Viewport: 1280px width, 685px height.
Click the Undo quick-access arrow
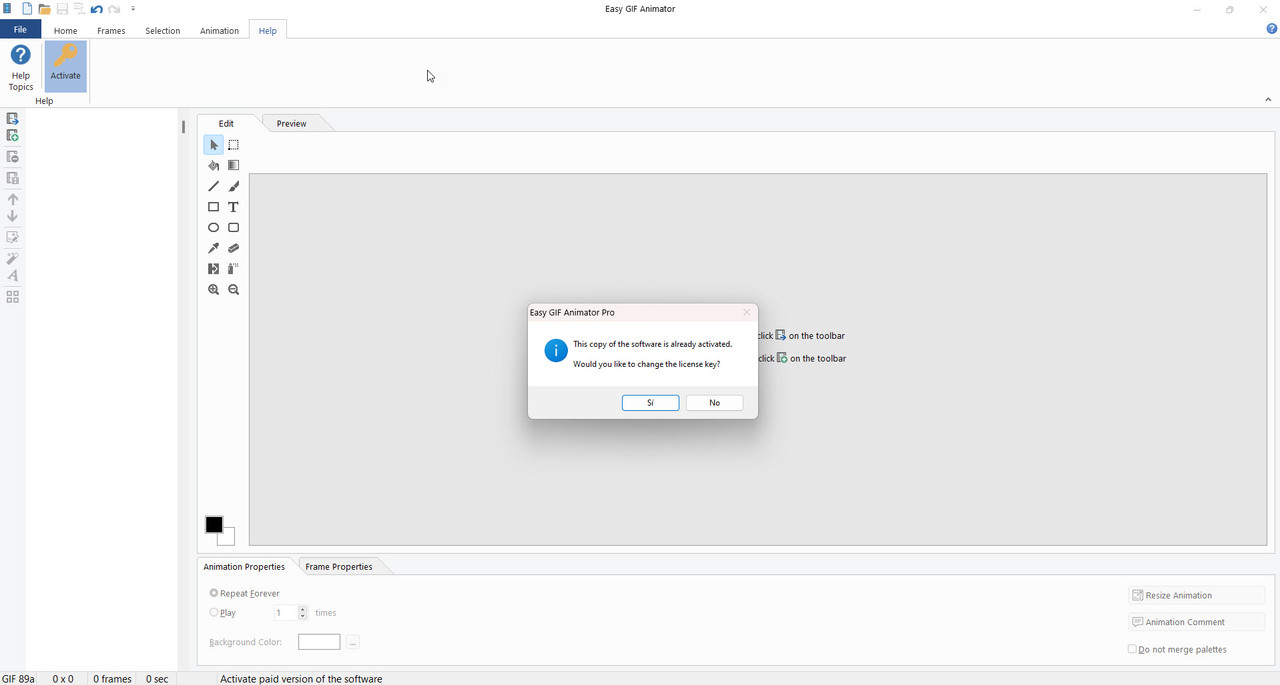tap(97, 9)
